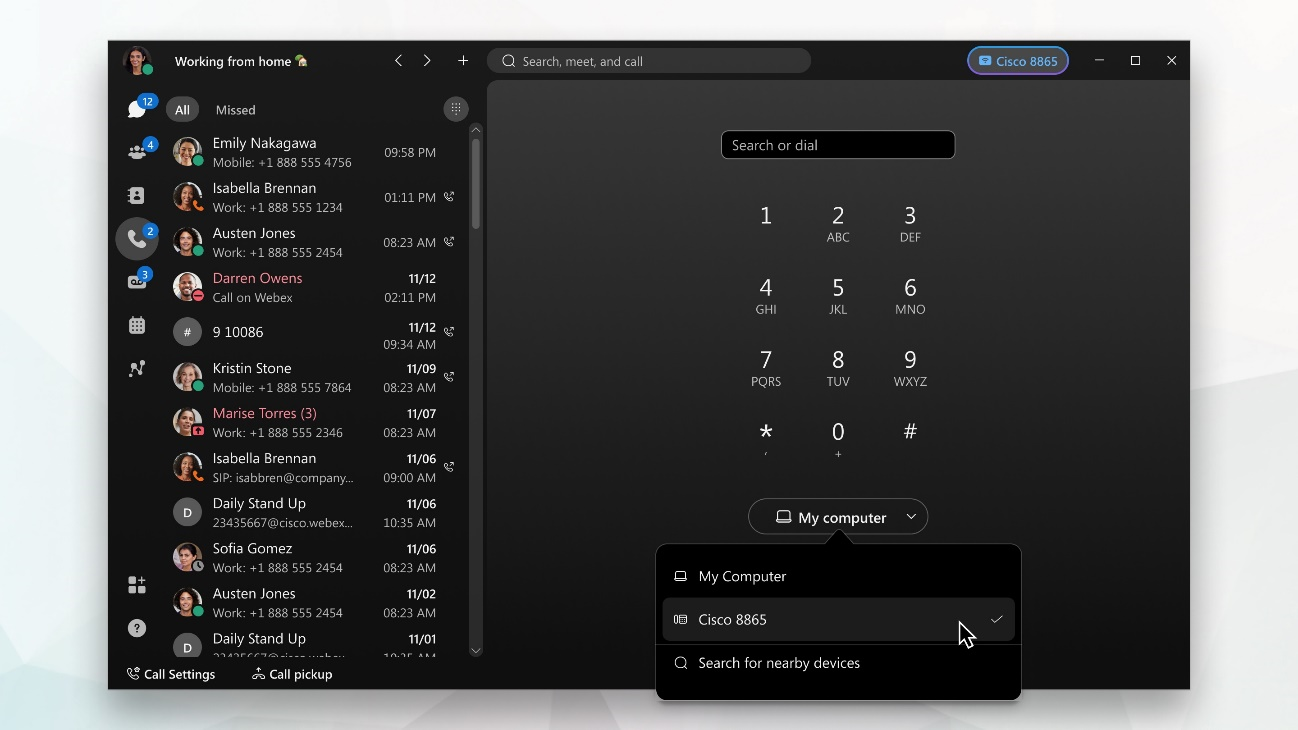1298x730 pixels.
Task: Click the plus icon to add new
Action: (x=463, y=61)
